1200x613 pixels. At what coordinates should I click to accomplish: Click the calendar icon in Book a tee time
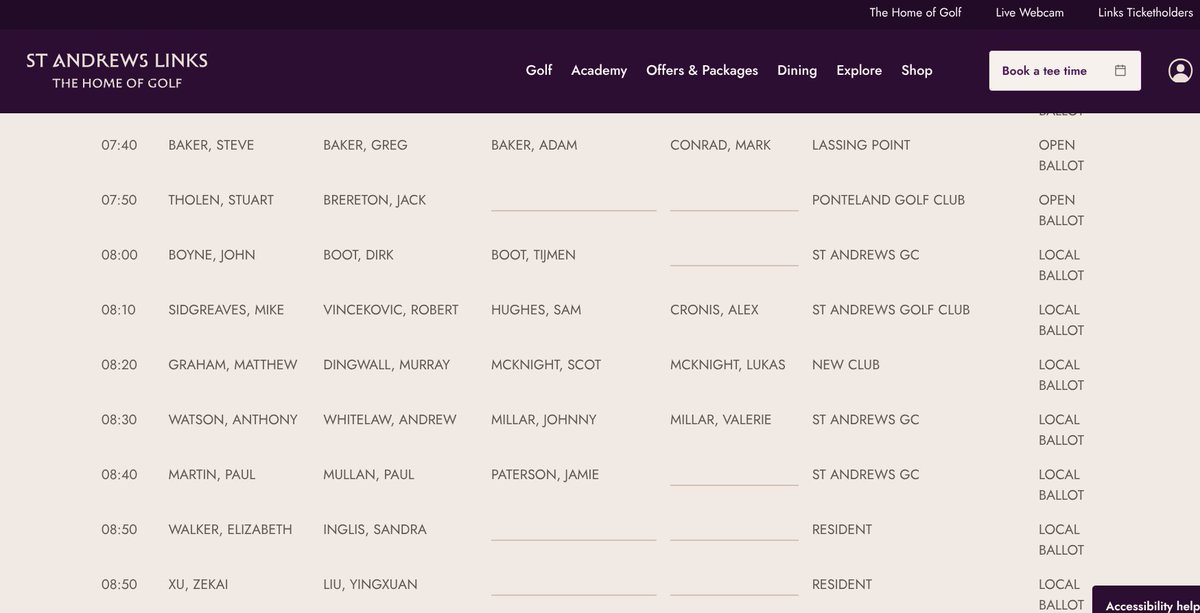[x=1120, y=71]
